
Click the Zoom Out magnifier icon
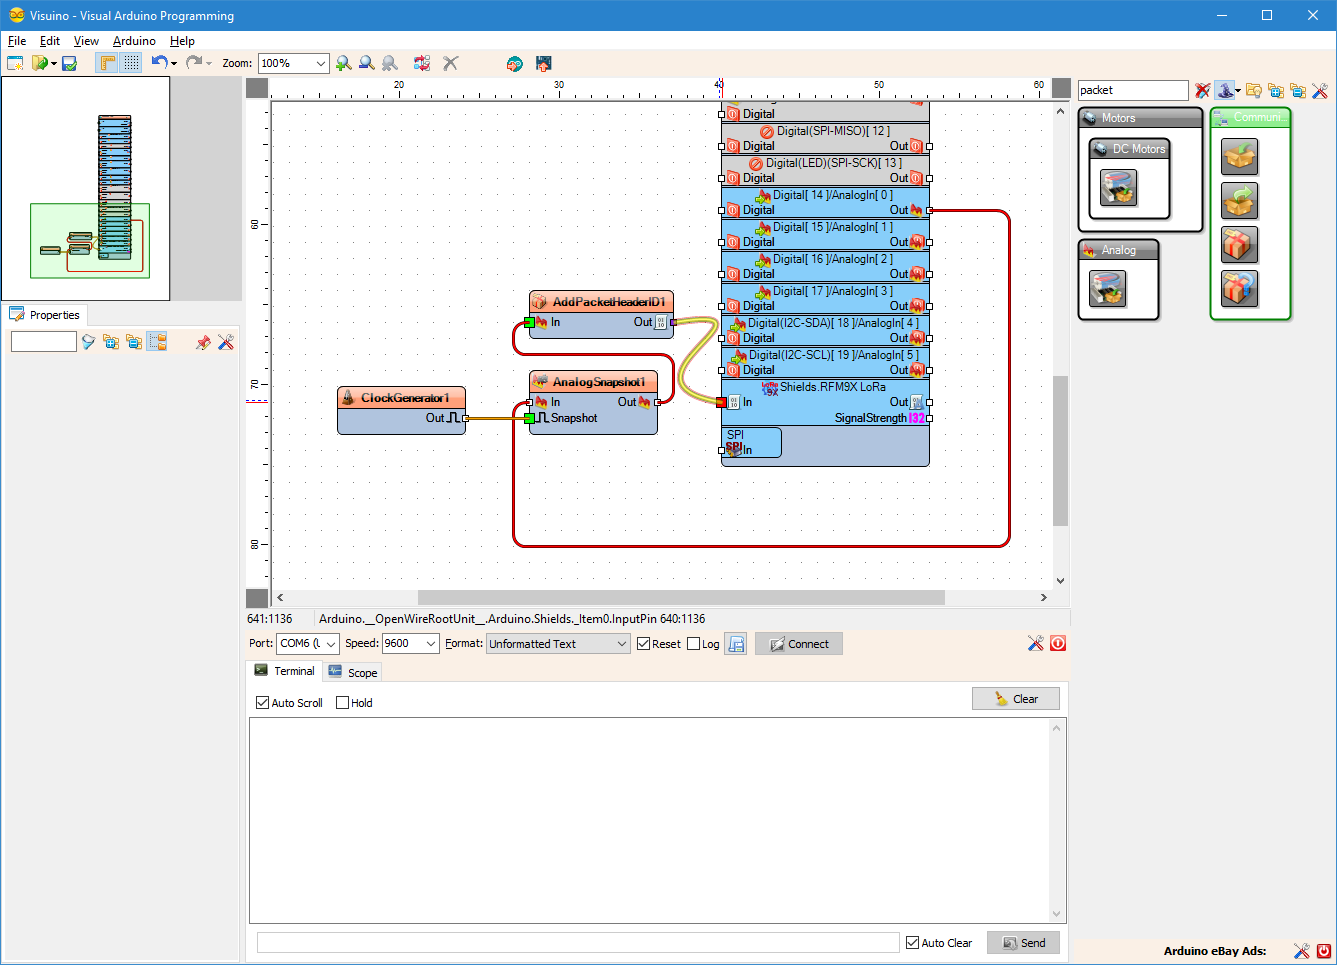pyautogui.click(x=367, y=63)
